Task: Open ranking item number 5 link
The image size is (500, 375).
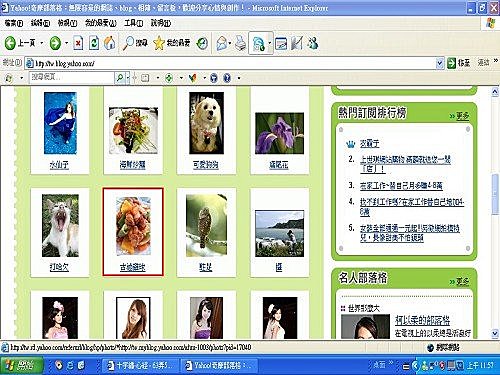Action: pyautogui.click(x=410, y=233)
